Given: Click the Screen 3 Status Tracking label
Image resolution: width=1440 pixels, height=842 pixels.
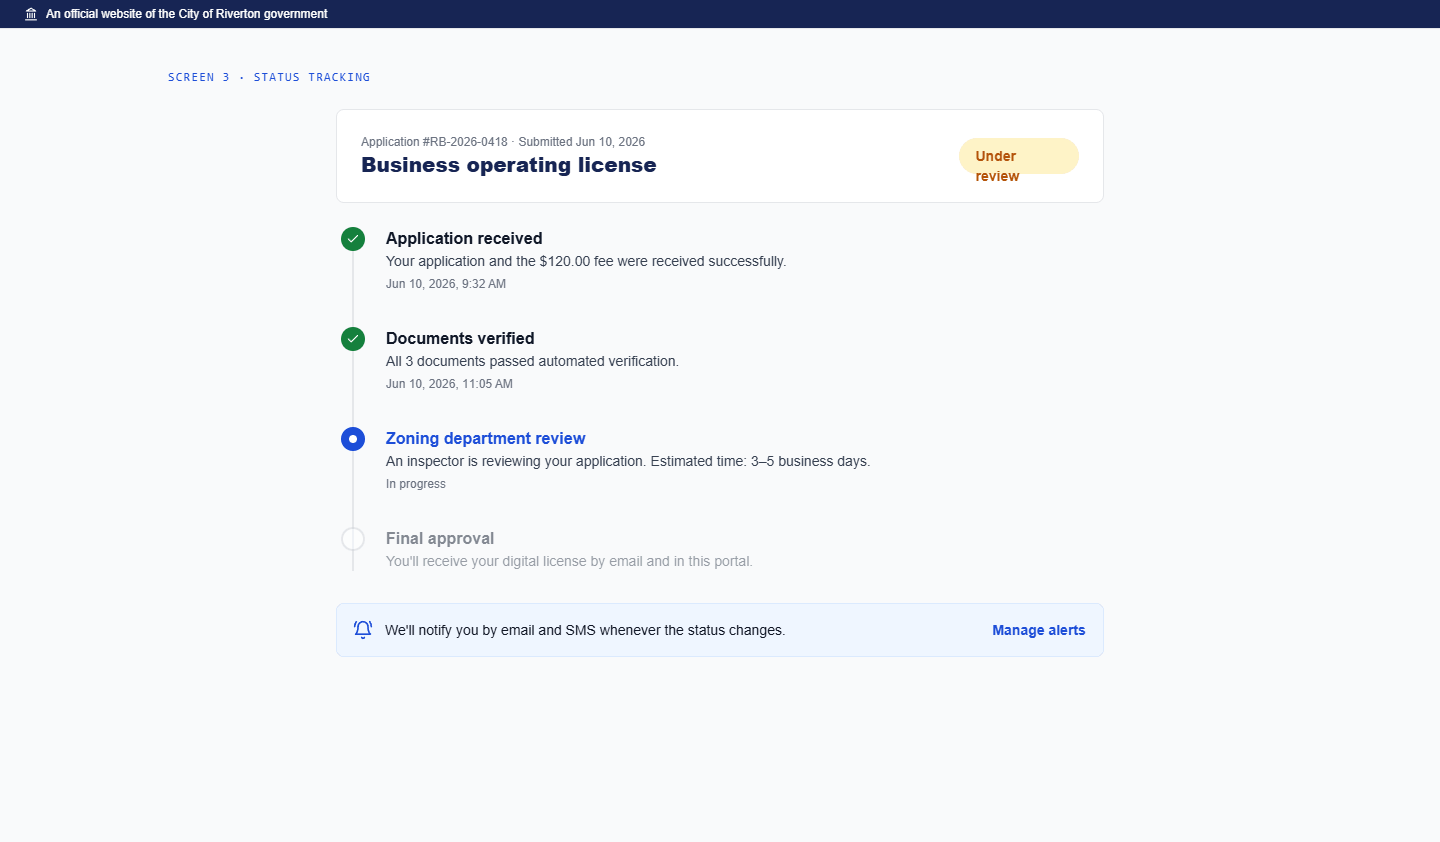Looking at the screenshot, I should click(x=269, y=77).
